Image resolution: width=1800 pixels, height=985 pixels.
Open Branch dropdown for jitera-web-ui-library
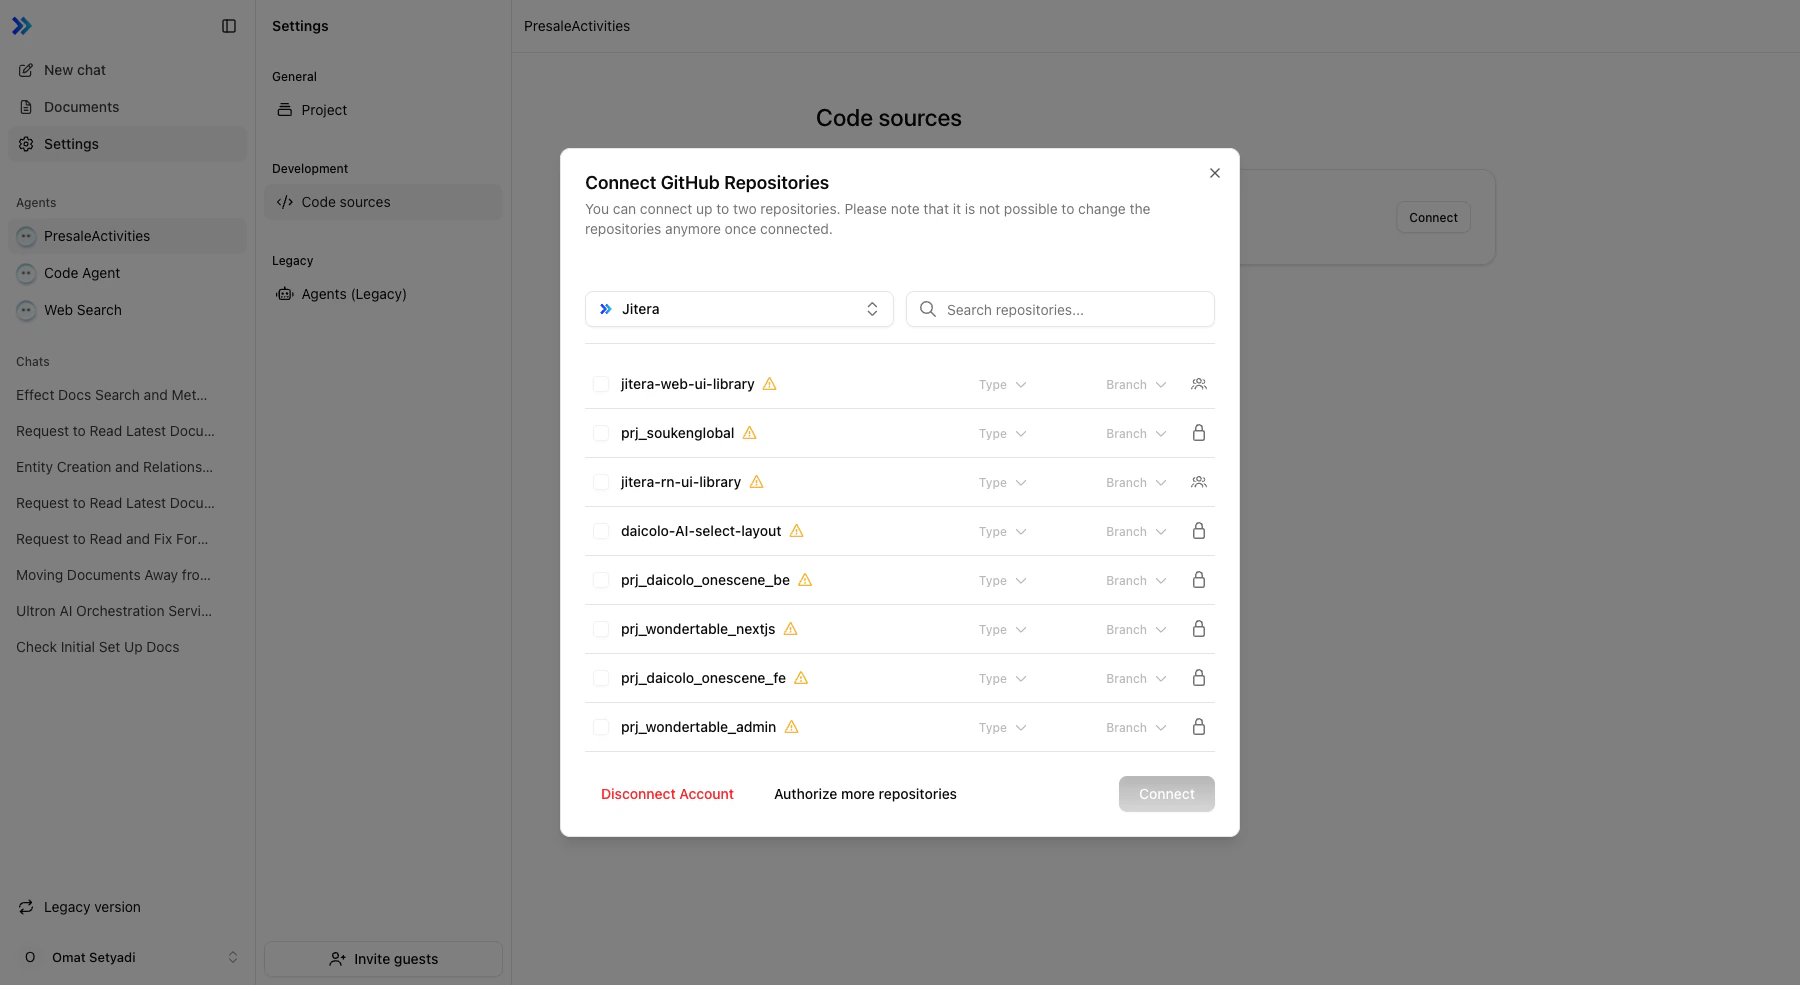point(1136,385)
